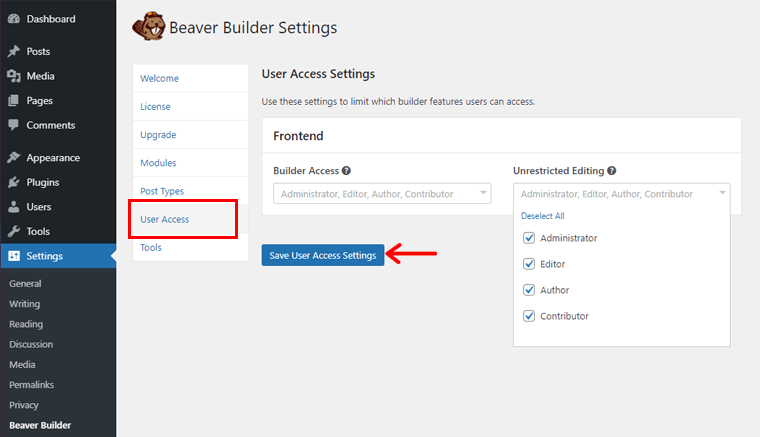Open Permalinks under Settings menu
The image size is (760, 437).
pyautogui.click(x=30, y=385)
